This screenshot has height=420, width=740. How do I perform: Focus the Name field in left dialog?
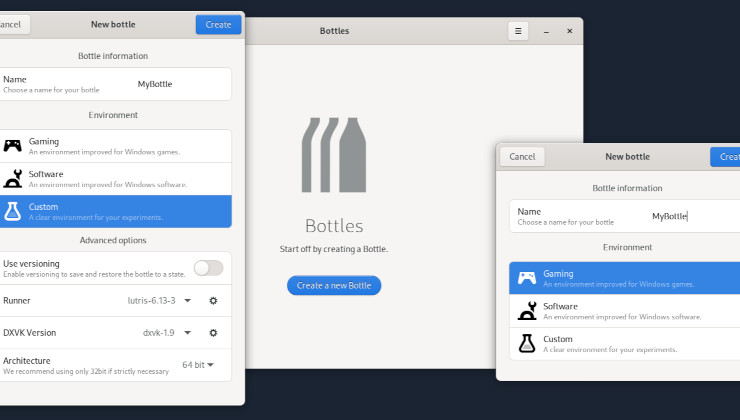[116, 84]
